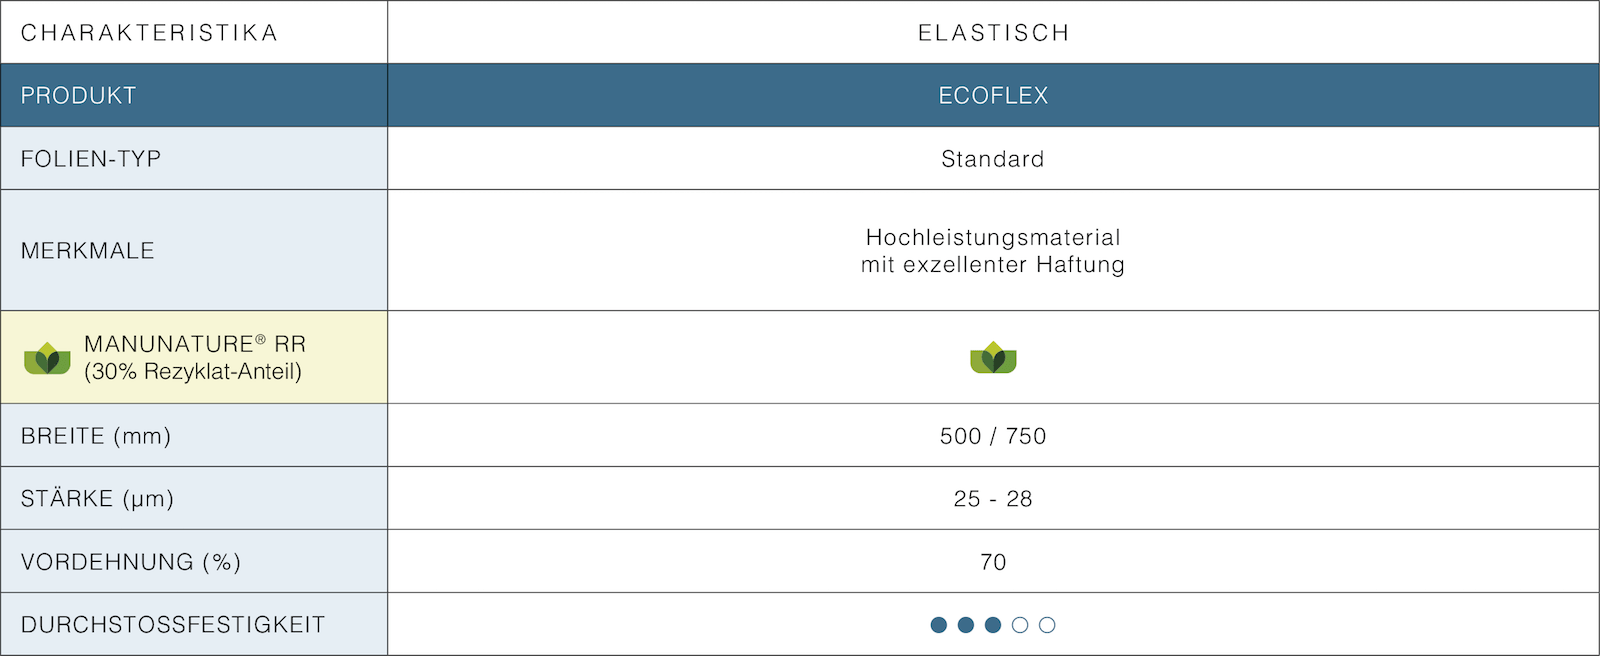Image resolution: width=1600 pixels, height=656 pixels.
Task: Click the FOLIEN-TYP row label
Action: pos(91,159)
